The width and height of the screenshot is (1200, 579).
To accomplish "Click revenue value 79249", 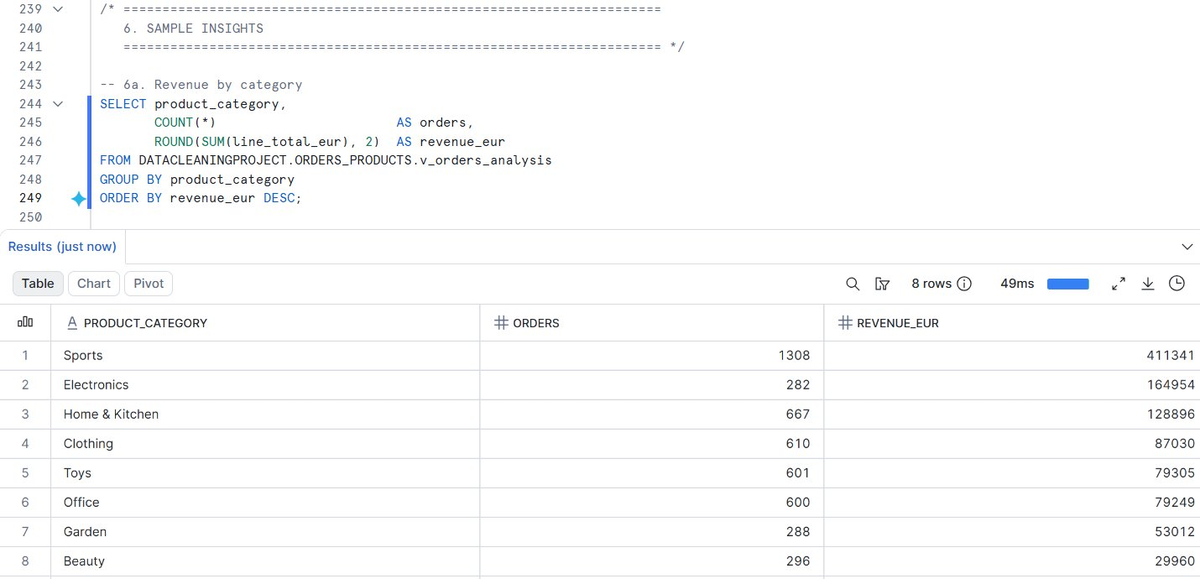I will tap(1174, 502).
